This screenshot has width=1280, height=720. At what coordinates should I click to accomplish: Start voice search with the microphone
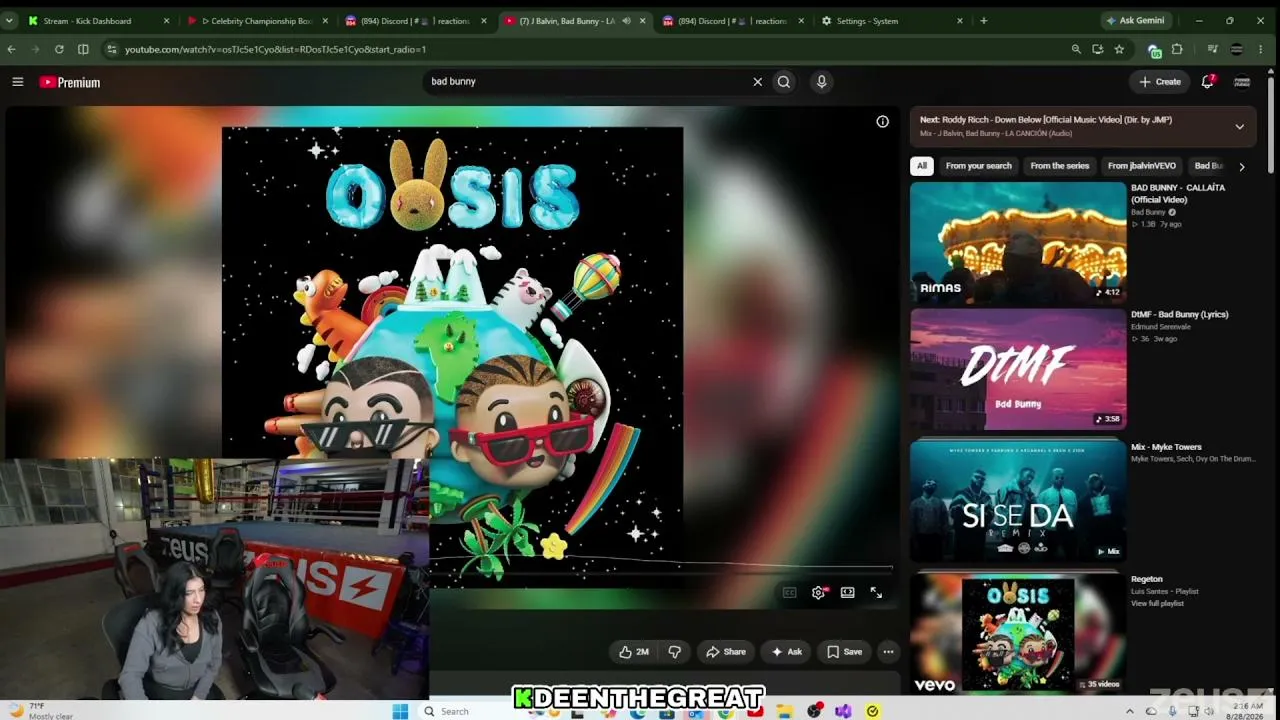821,82
